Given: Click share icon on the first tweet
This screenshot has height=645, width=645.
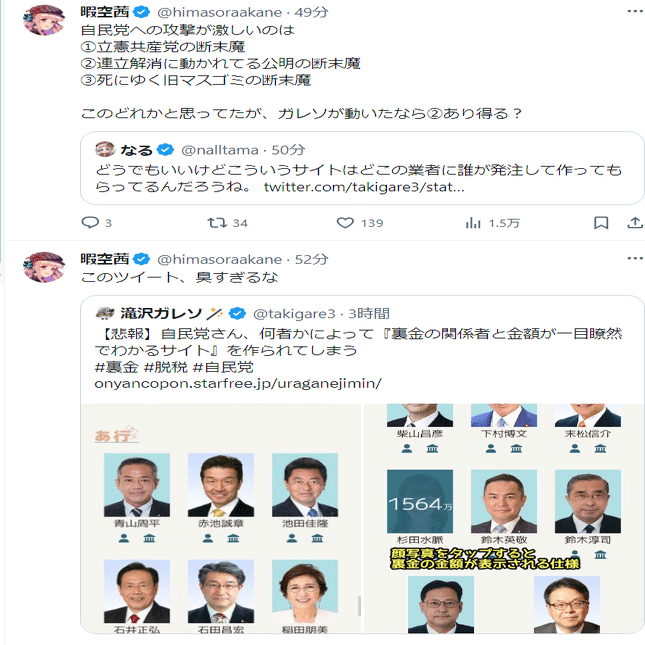Looking at the screenshot, I should tap(635, 223).
